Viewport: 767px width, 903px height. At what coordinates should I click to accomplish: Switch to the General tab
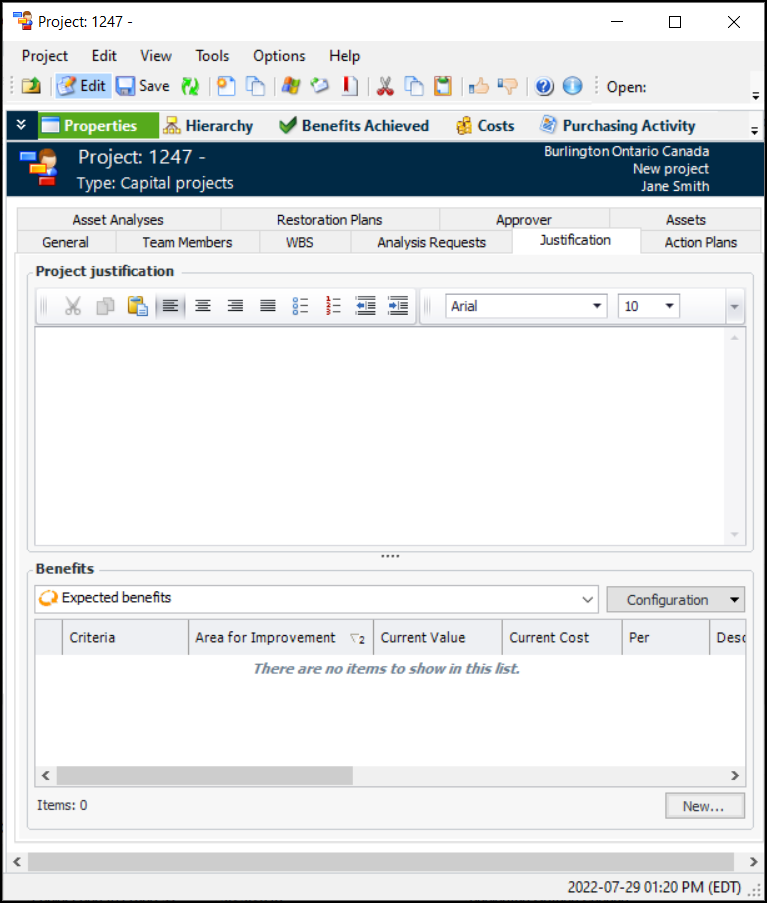pyautogui.click(x=66, y=242)
